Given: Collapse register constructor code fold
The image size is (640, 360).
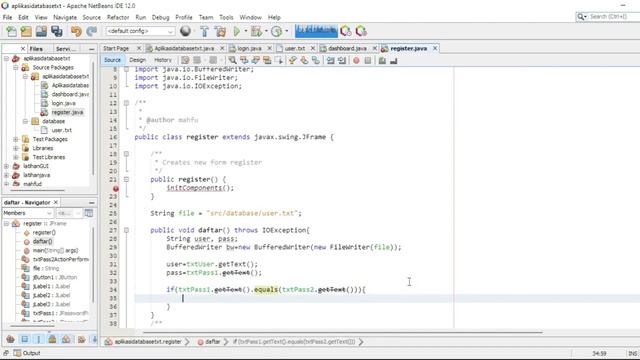Looking at the screenshot, I should 127,179.
